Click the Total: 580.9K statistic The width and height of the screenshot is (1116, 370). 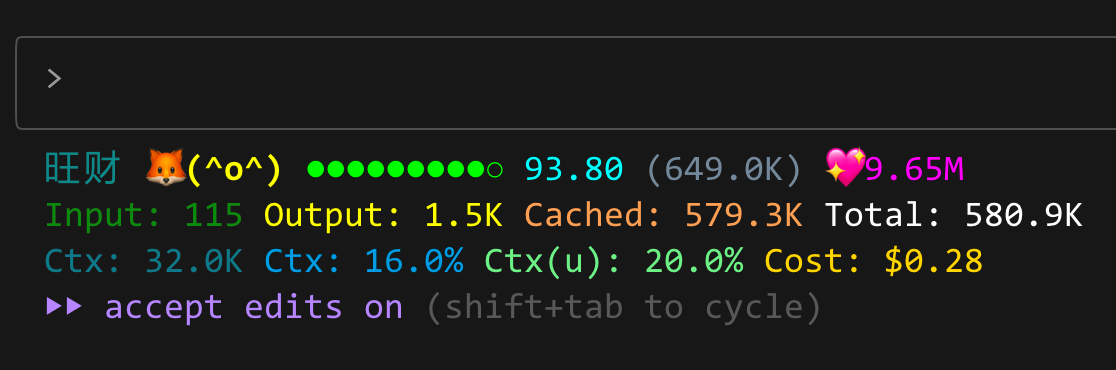pyautogui.click(x=954, y=216)
